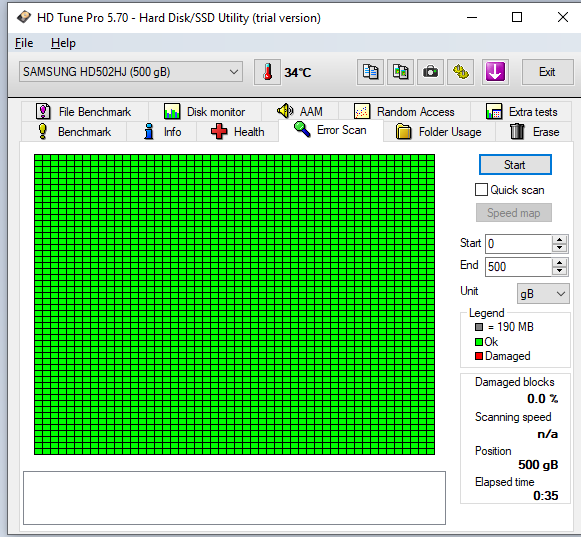581x537 pixels.
Task: Click the copy text to clipboard icon
Action: [x=370, y=72]
